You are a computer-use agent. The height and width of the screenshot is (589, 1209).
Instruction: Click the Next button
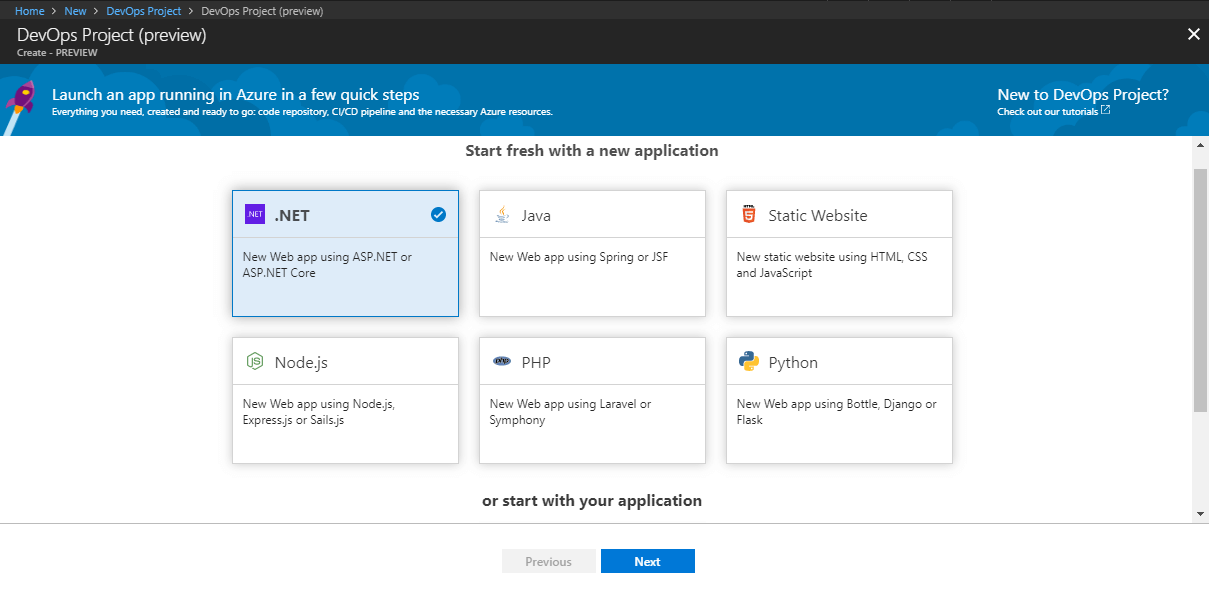pos(648,561)
